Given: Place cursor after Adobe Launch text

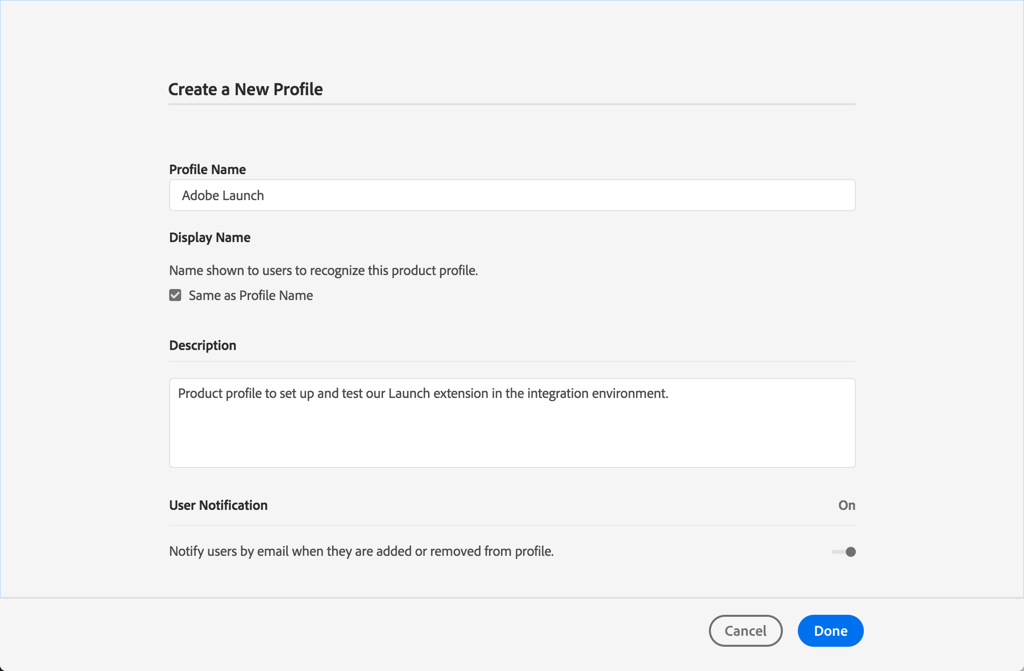Looking at the screenshot, I should (x=265, y=195).
